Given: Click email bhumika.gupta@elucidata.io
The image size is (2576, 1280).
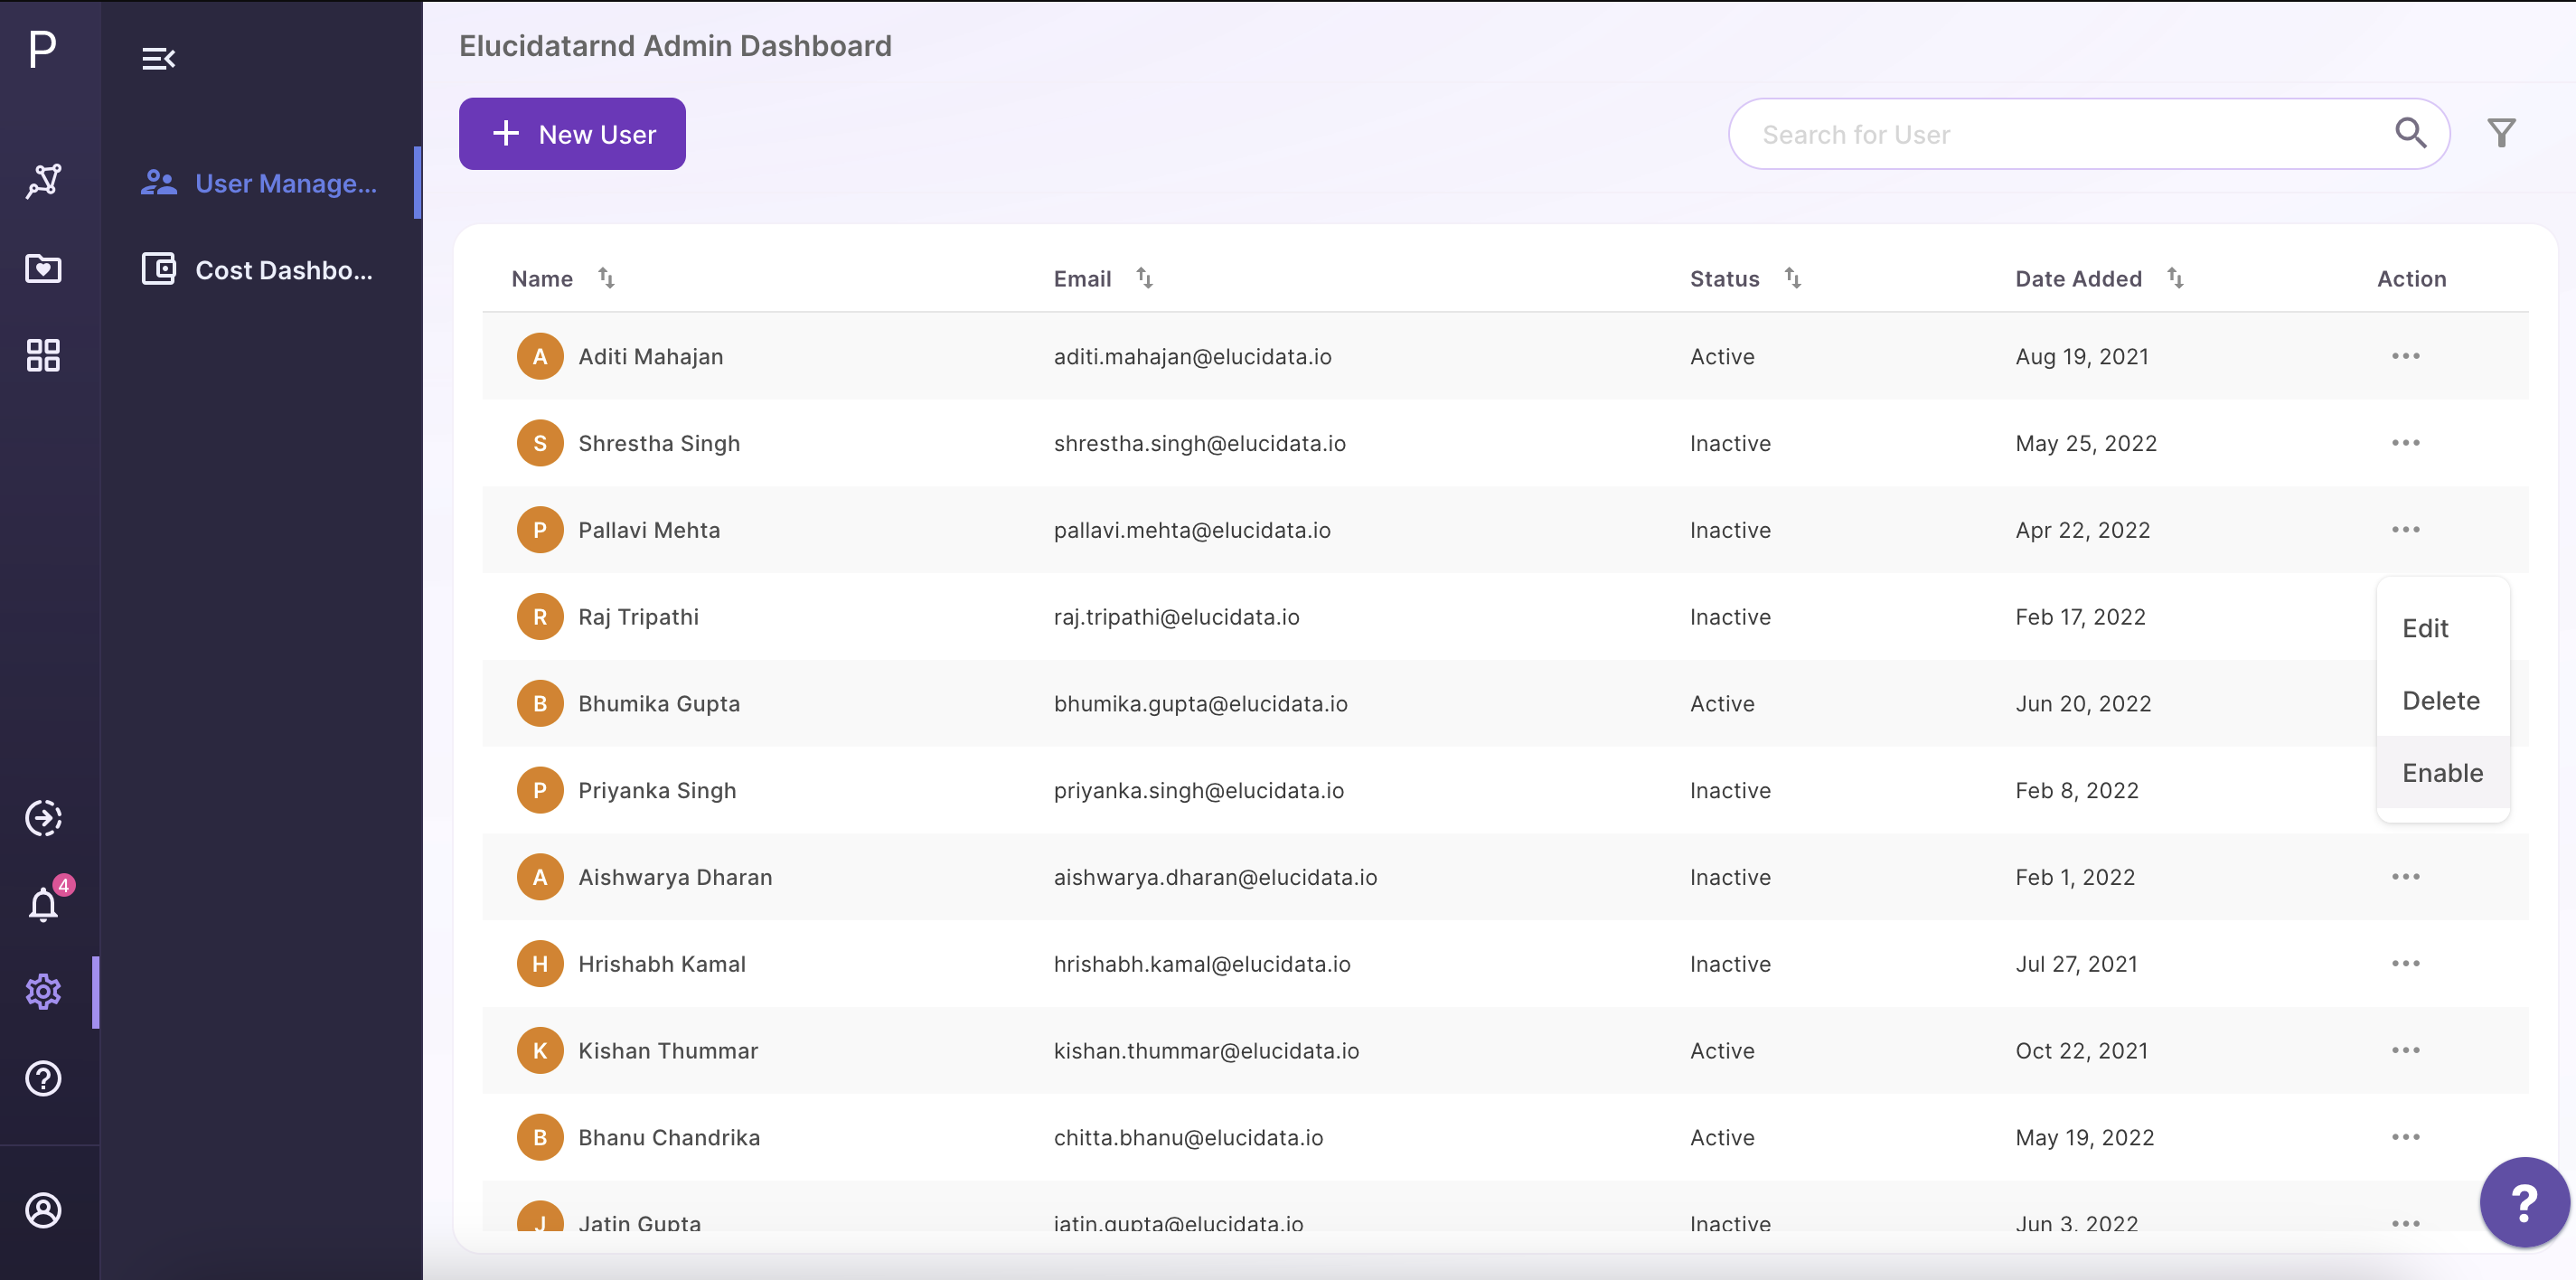Looking at the screenshot, I should click(x=1200, y=704).
